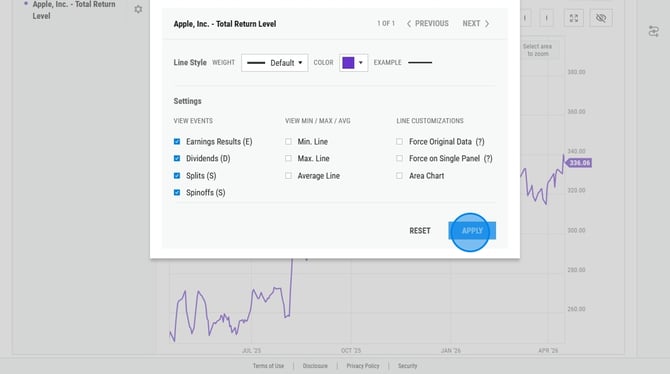This screenshot has width=670, height=374.
Task: Click the Select area to zoom box
Action: pyautogui.click(x=538, y=50)
